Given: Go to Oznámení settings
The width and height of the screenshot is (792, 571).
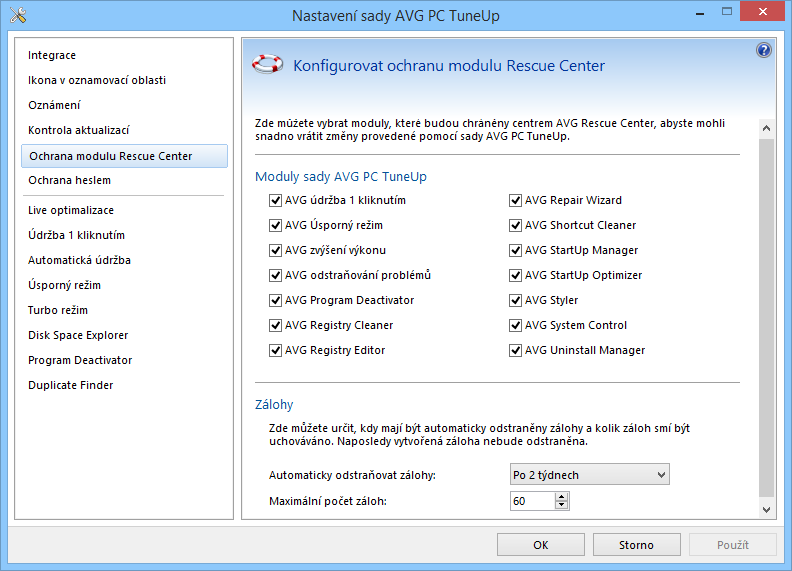Looking at the screenshot, I should click(x=54, y=105).
